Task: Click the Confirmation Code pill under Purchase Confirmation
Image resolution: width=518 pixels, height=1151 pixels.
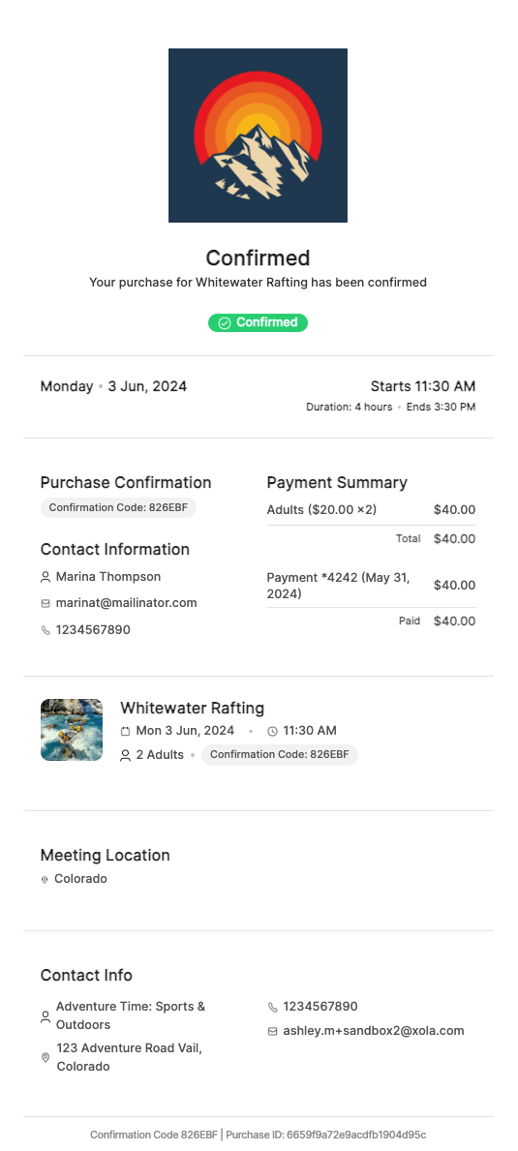Action: (x=118, y=507)
